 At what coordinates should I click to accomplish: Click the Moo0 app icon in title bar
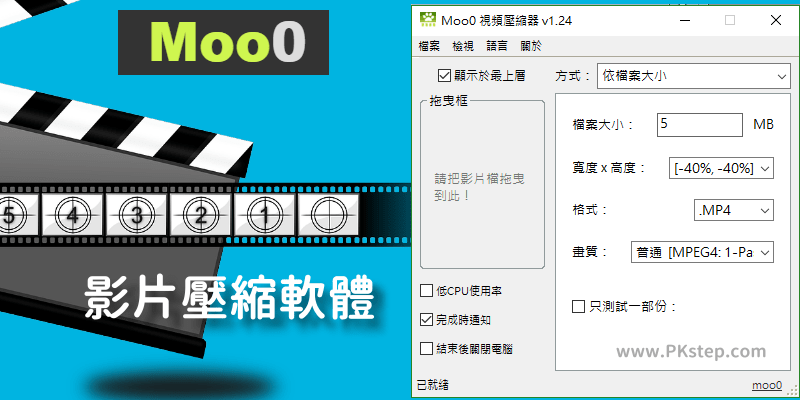(428, 20)
